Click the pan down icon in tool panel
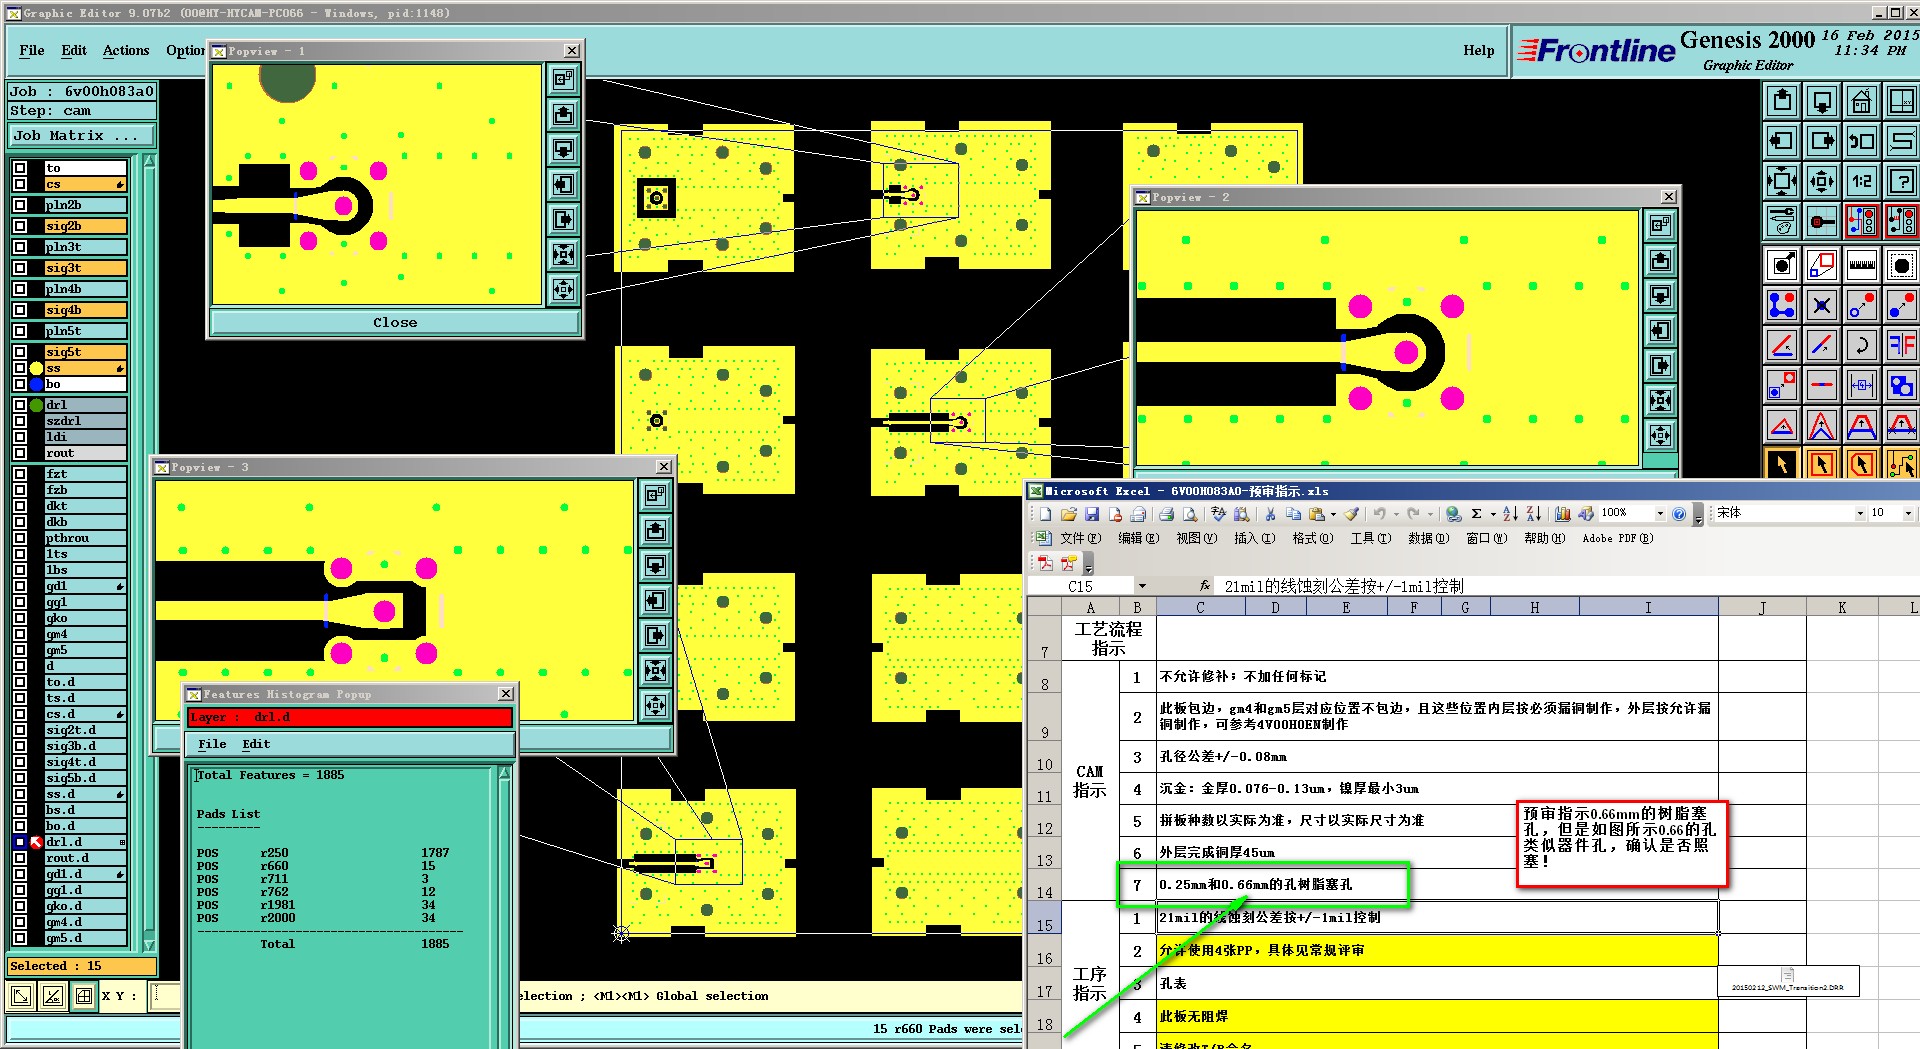The image size is (1920, 1049). tap(1822, 101)
